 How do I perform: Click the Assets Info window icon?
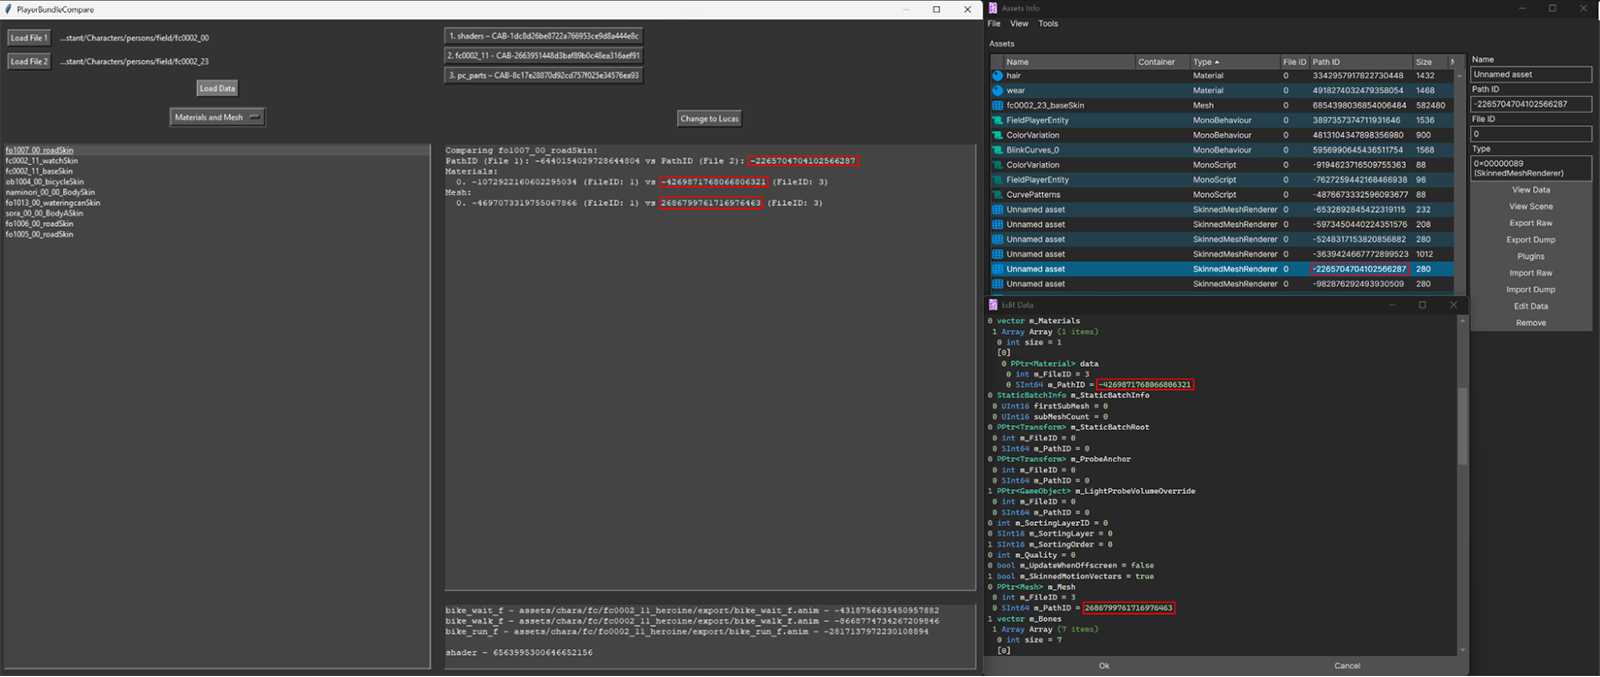[x=993, y=8]
